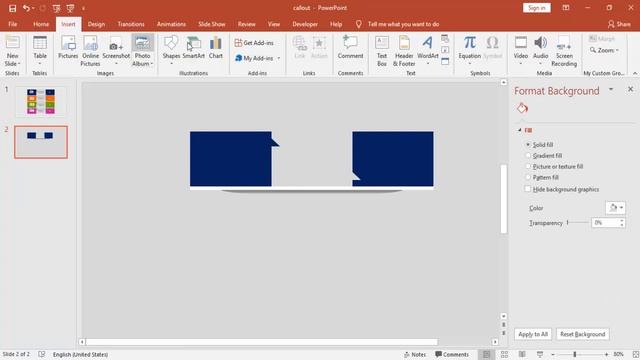Image resolution: width=640 pixels, height=360 pixels.
Task: Customize Quick Access Toolbar dropdown
Action: click(x=83, y=8)
